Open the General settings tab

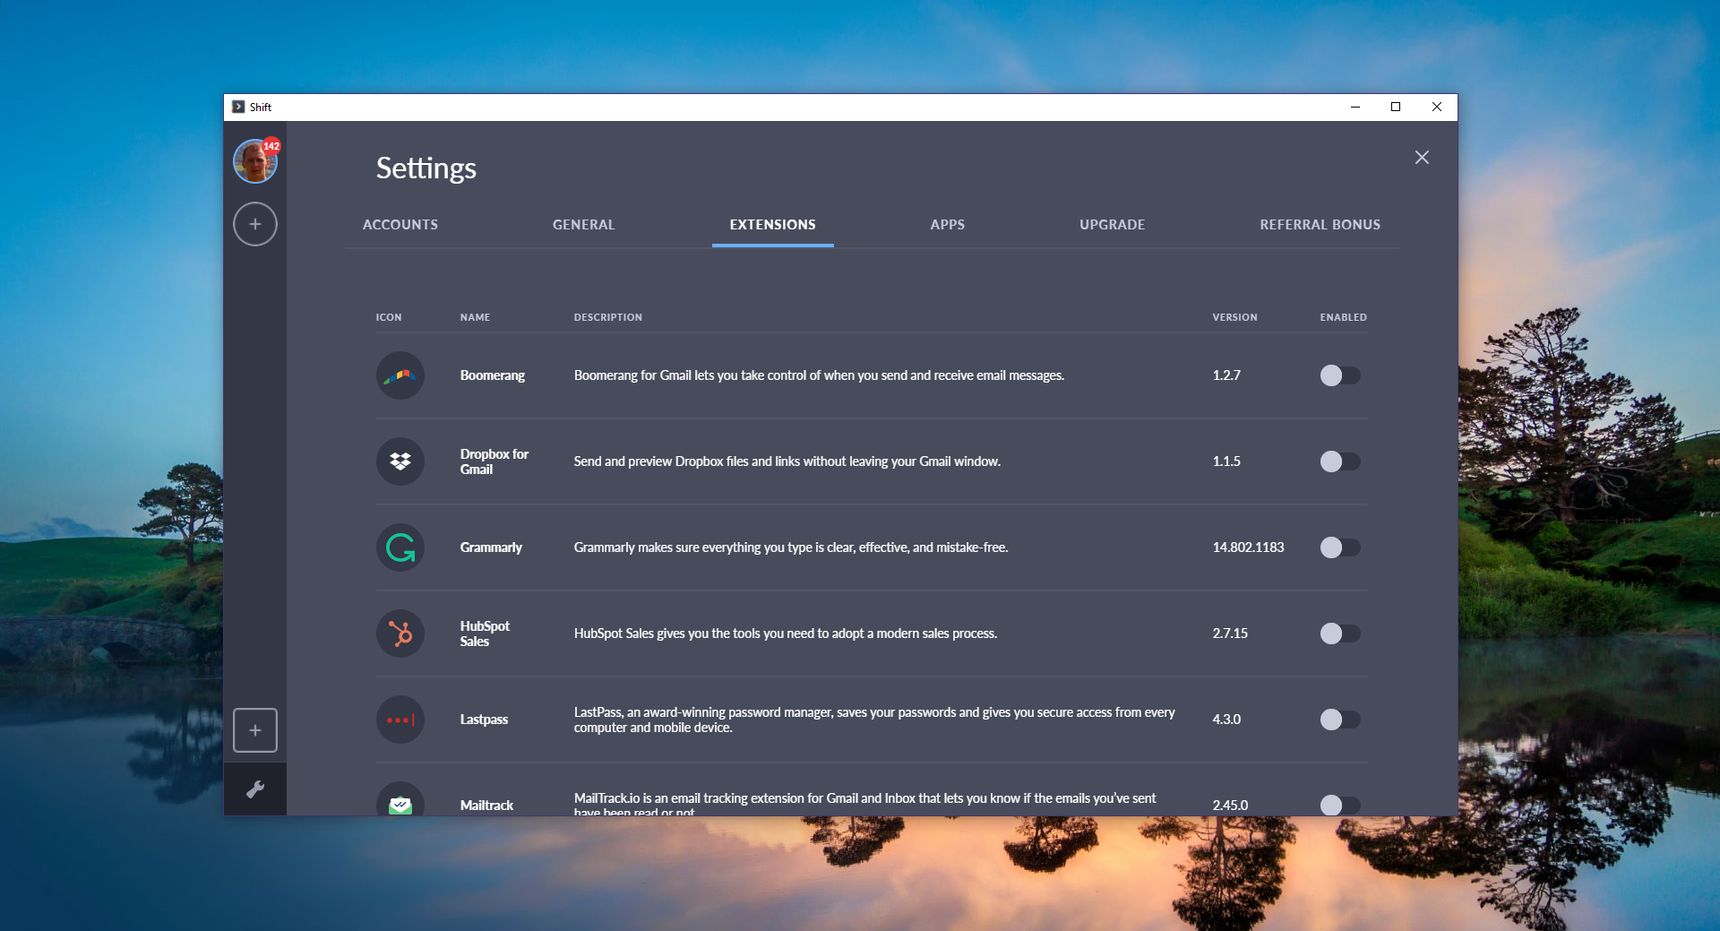[x=584, y=225]
